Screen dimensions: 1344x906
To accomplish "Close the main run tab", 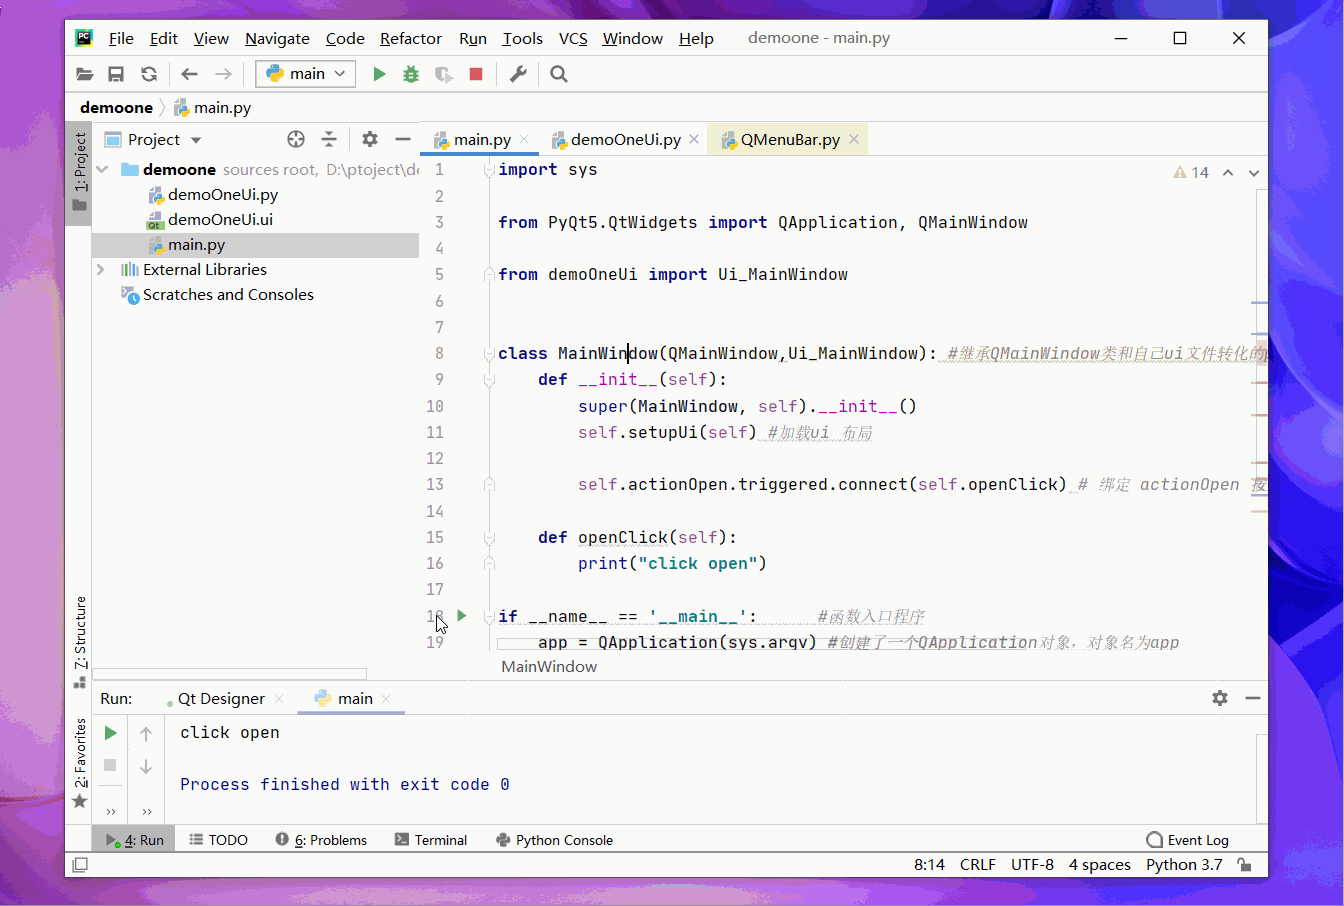I will click(386, 699).
